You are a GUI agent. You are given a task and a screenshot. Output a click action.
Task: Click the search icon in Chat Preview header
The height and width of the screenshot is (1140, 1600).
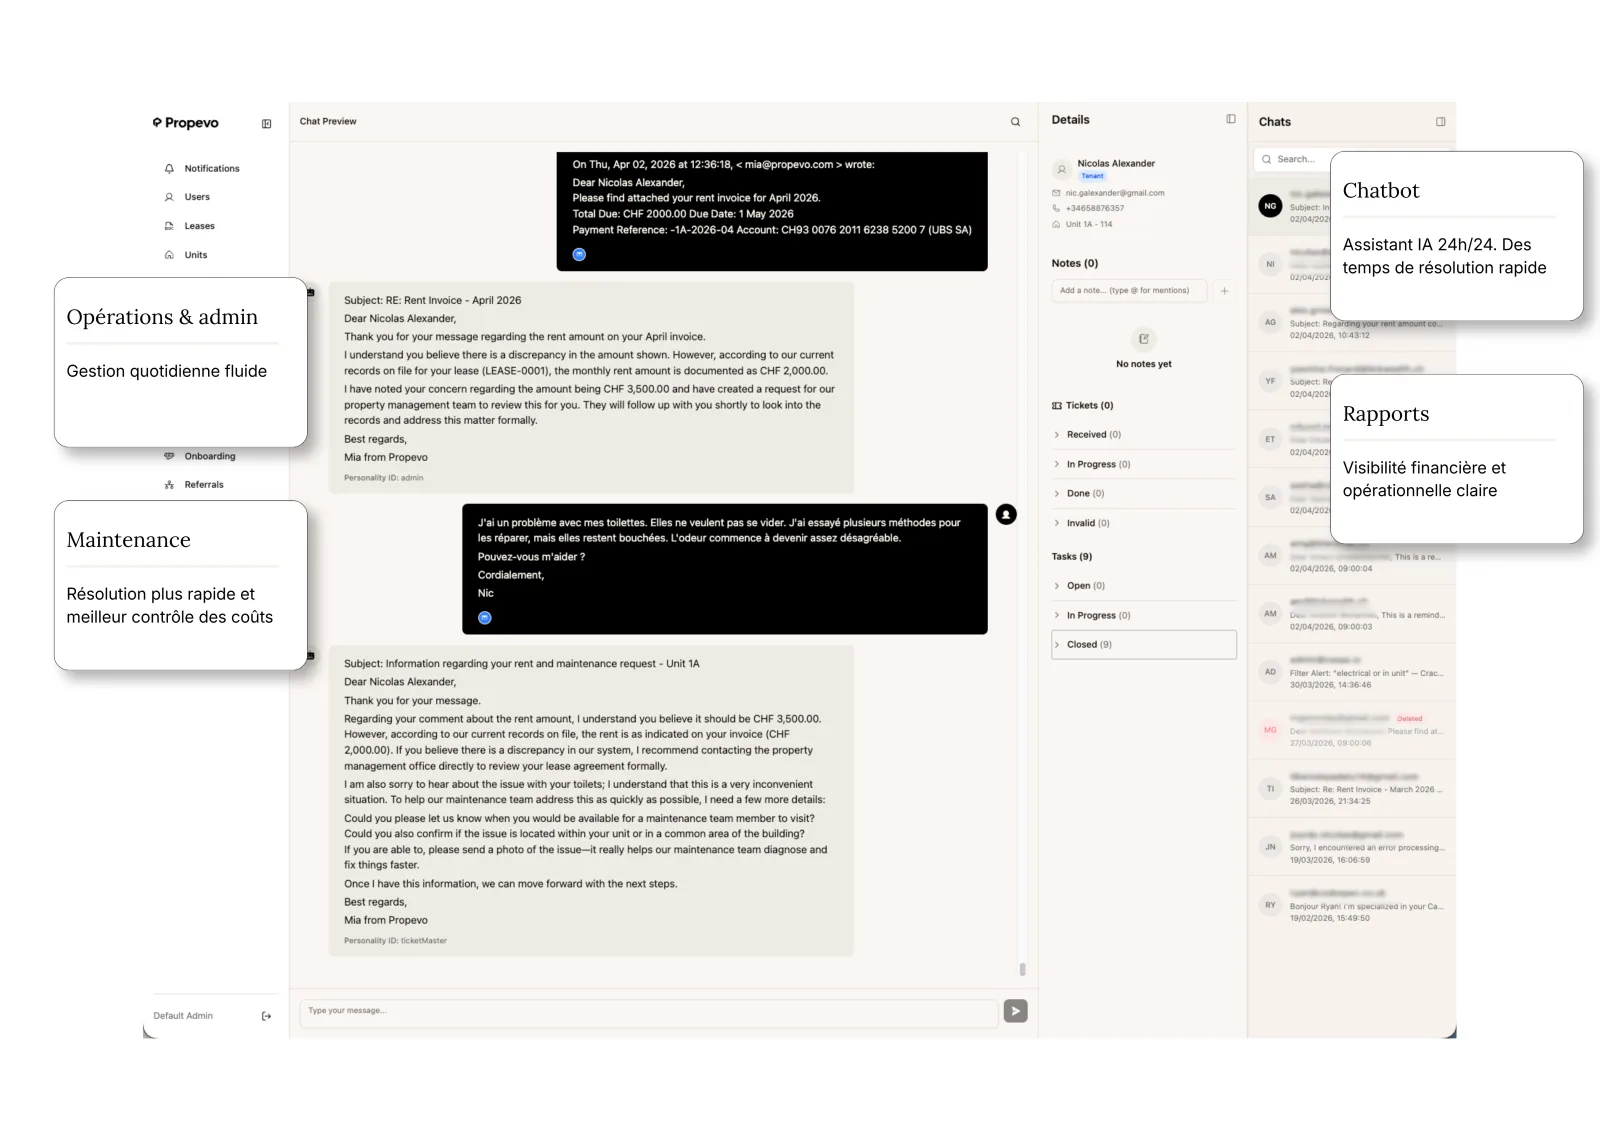coord(1015,121)
